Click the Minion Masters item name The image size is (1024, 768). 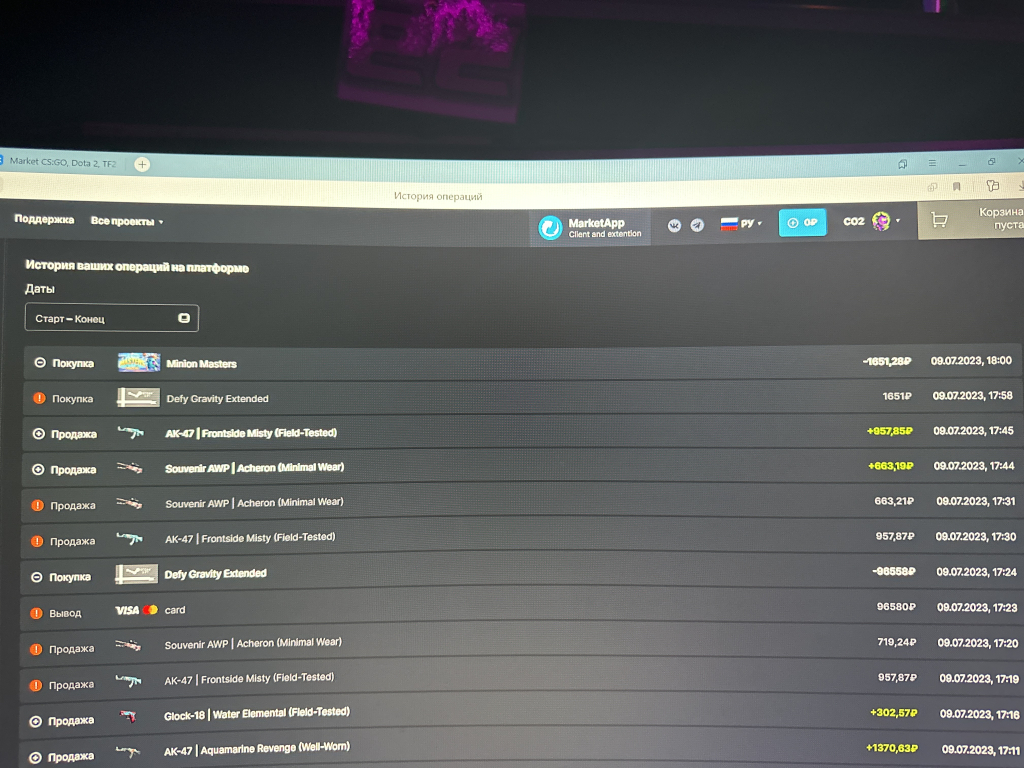click(201, 364)
